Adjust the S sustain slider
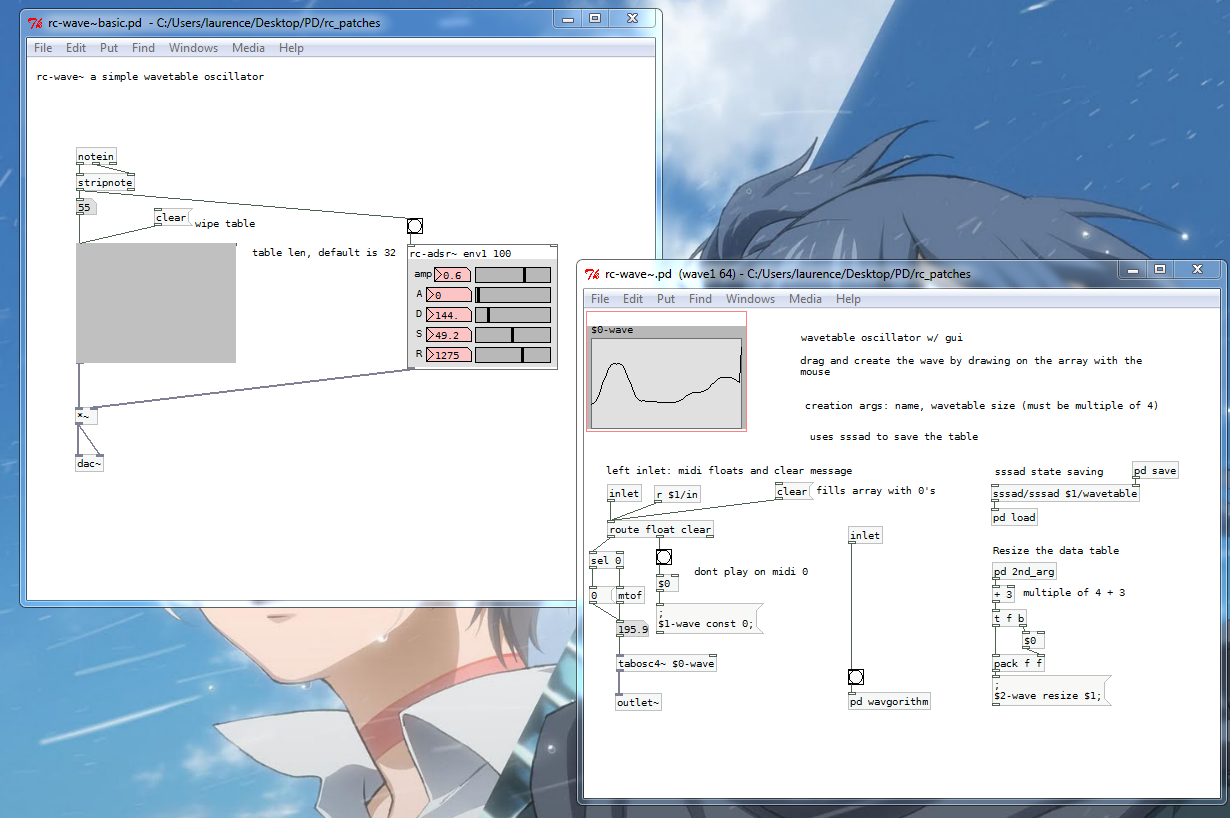The height and width of the screenshot is (818, 1230). coord(513,335)
